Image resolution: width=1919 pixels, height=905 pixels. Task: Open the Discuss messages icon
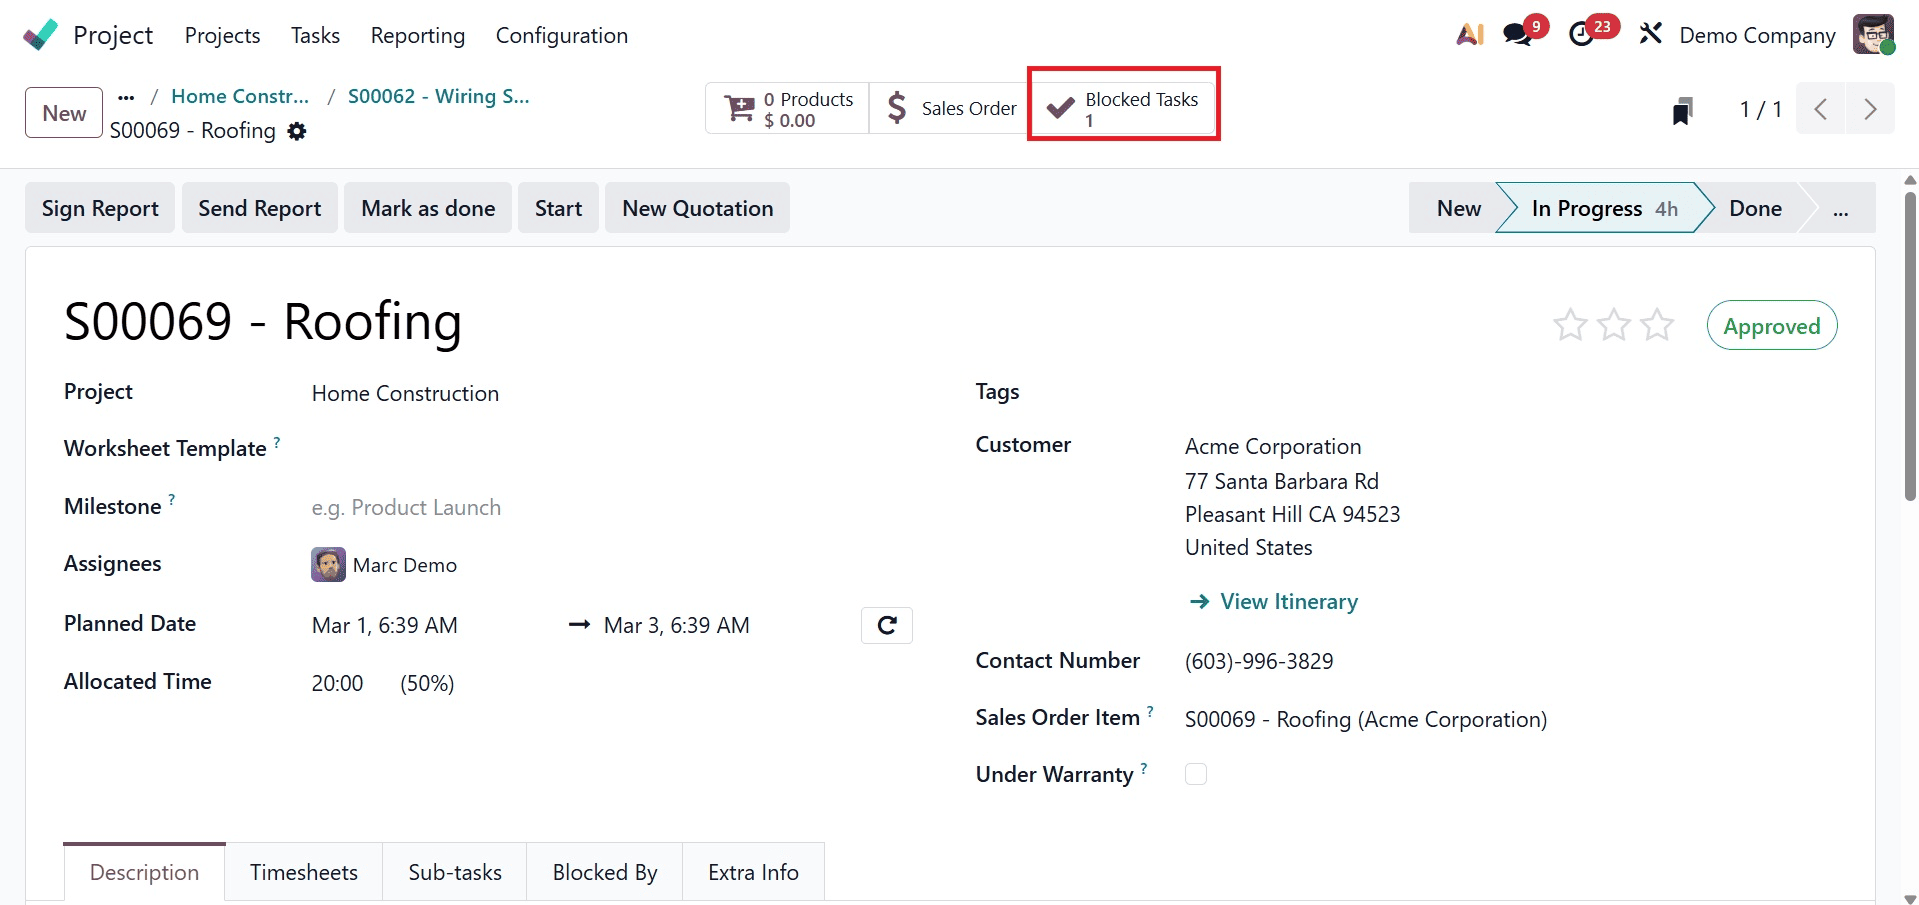click(x=1516, y=33)
